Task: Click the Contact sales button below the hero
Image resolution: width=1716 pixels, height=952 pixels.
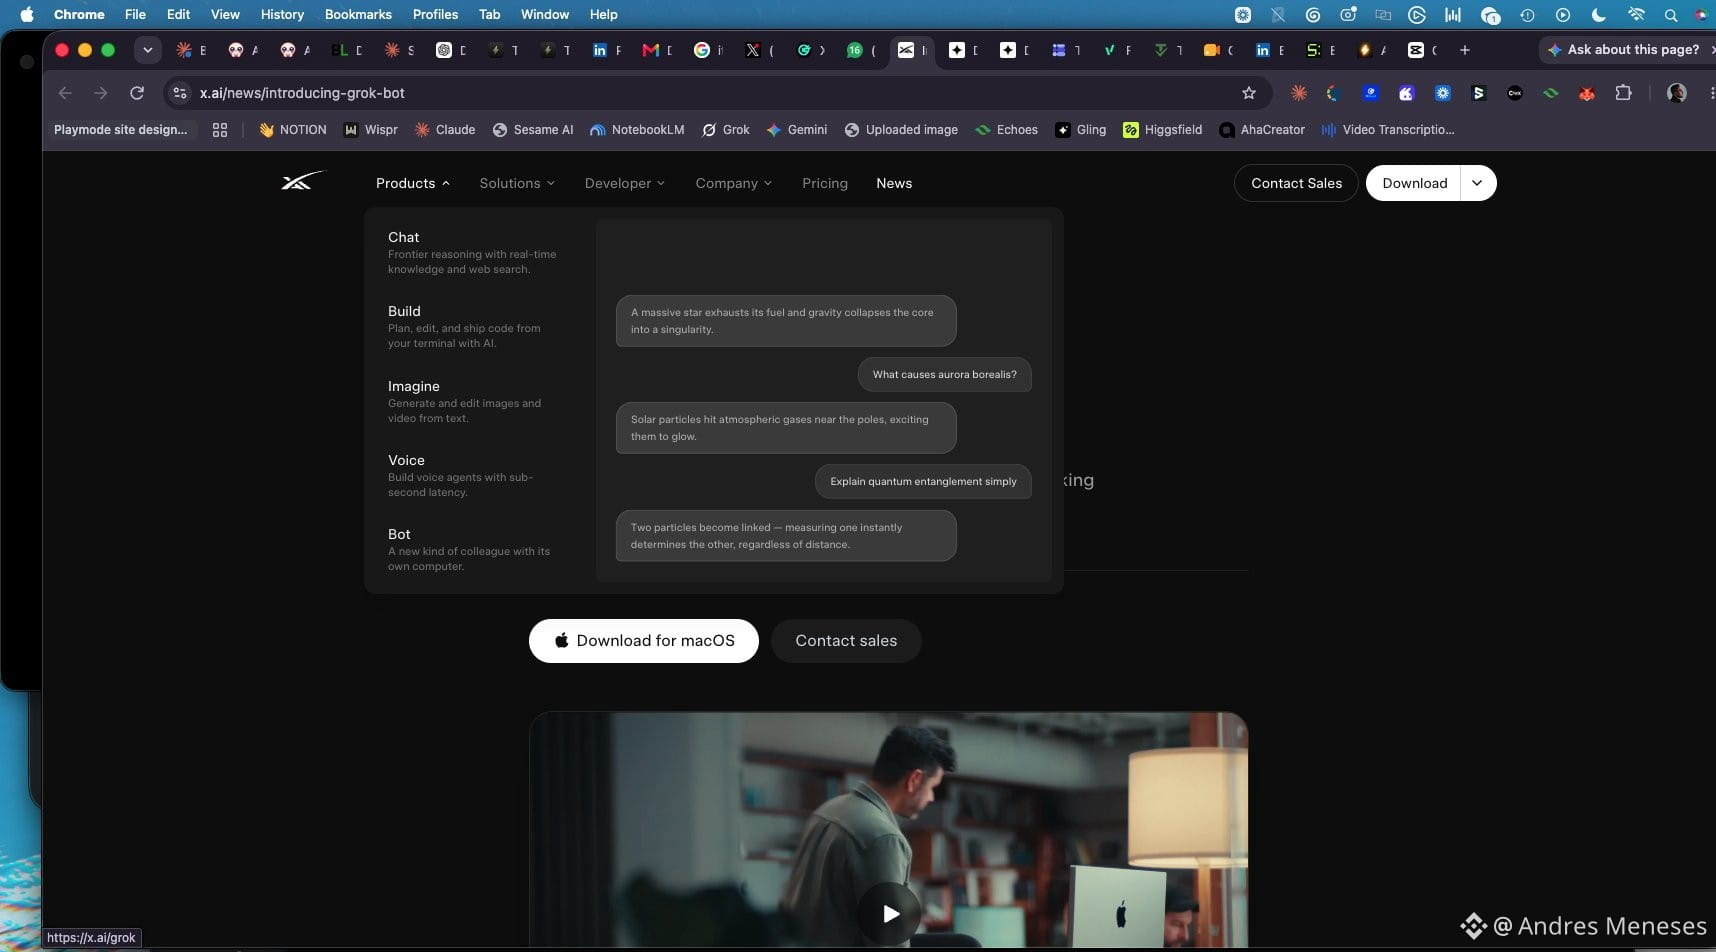Action: click(x=846, y=641)
